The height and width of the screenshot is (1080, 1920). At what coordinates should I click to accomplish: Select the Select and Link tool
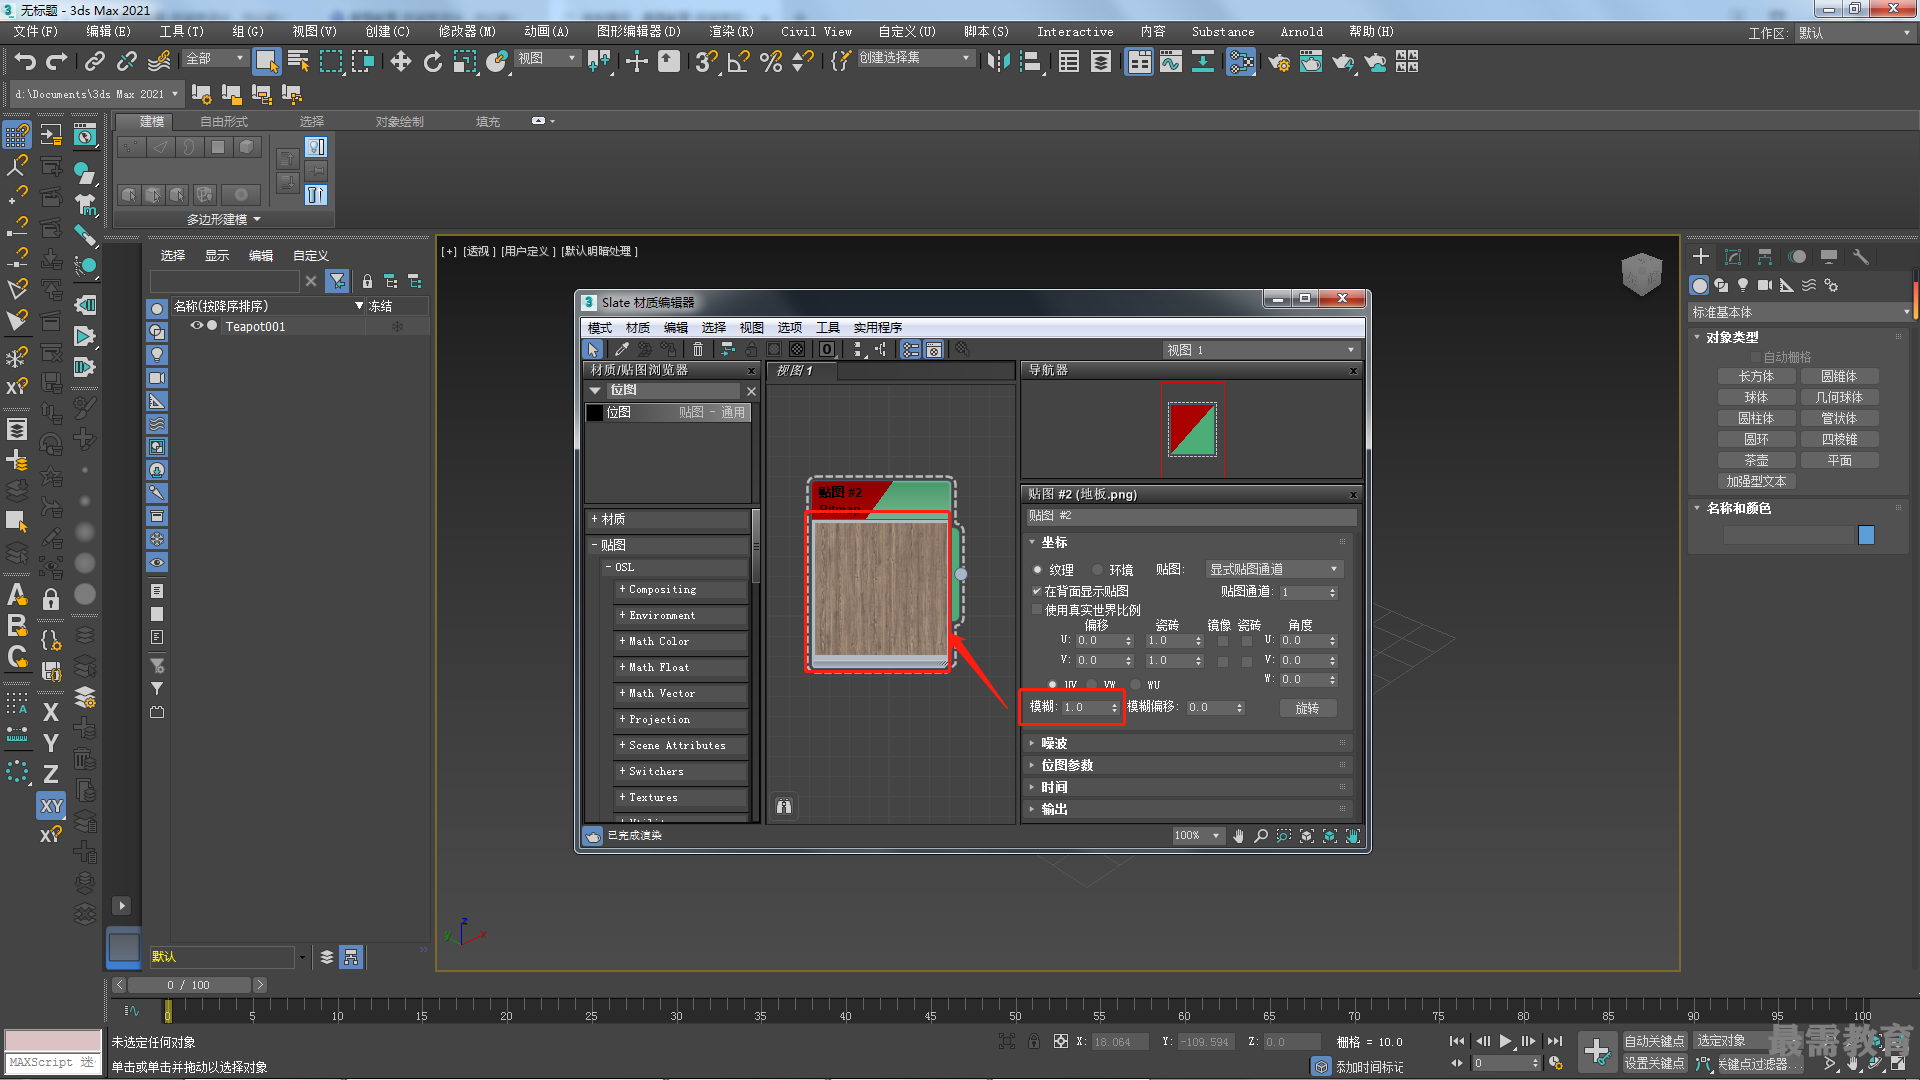[x=95, y=62]
